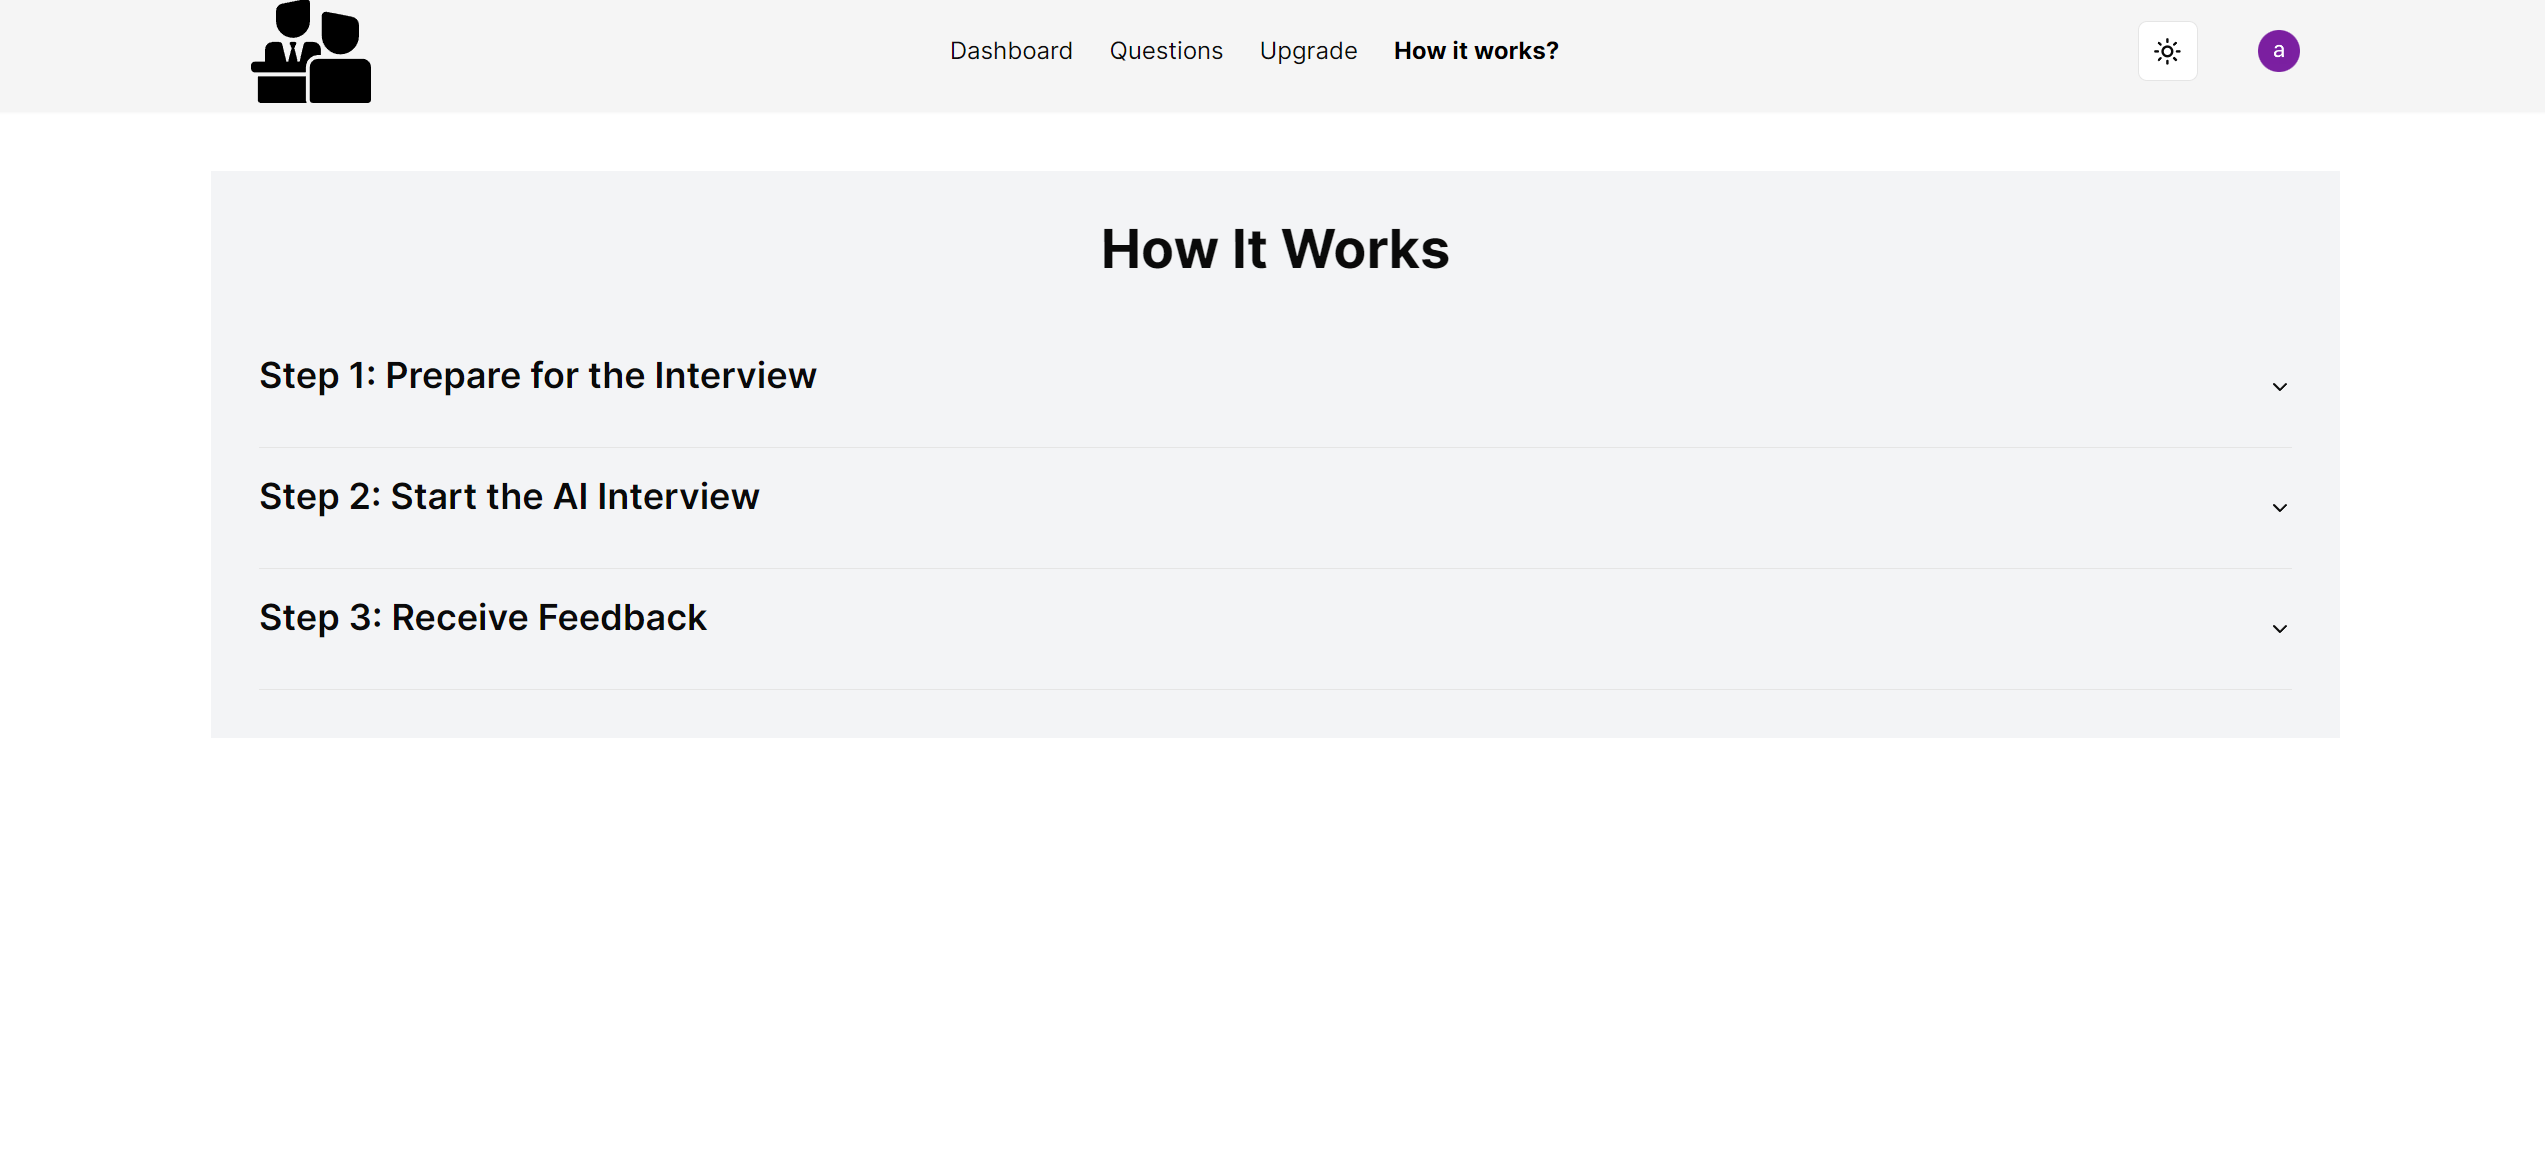Click Step 1: Prepare for the Interview heading
Image resolution: width=2545 pixels, height=1161 pixels.
[538, 376]
